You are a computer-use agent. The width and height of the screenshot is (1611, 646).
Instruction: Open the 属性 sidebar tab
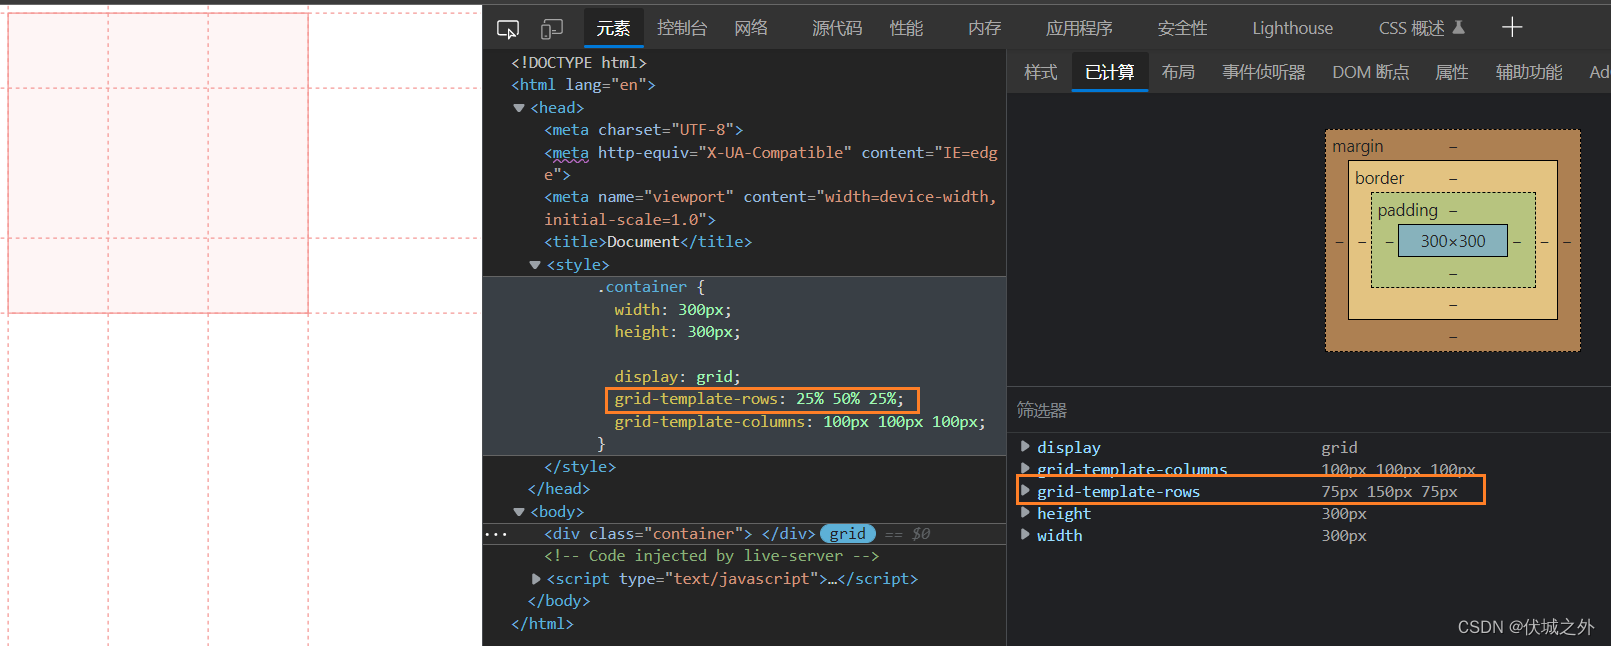[1452, 72]
